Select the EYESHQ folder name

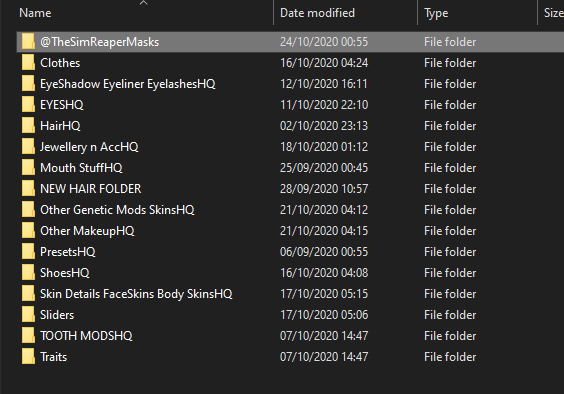[62, 105]
